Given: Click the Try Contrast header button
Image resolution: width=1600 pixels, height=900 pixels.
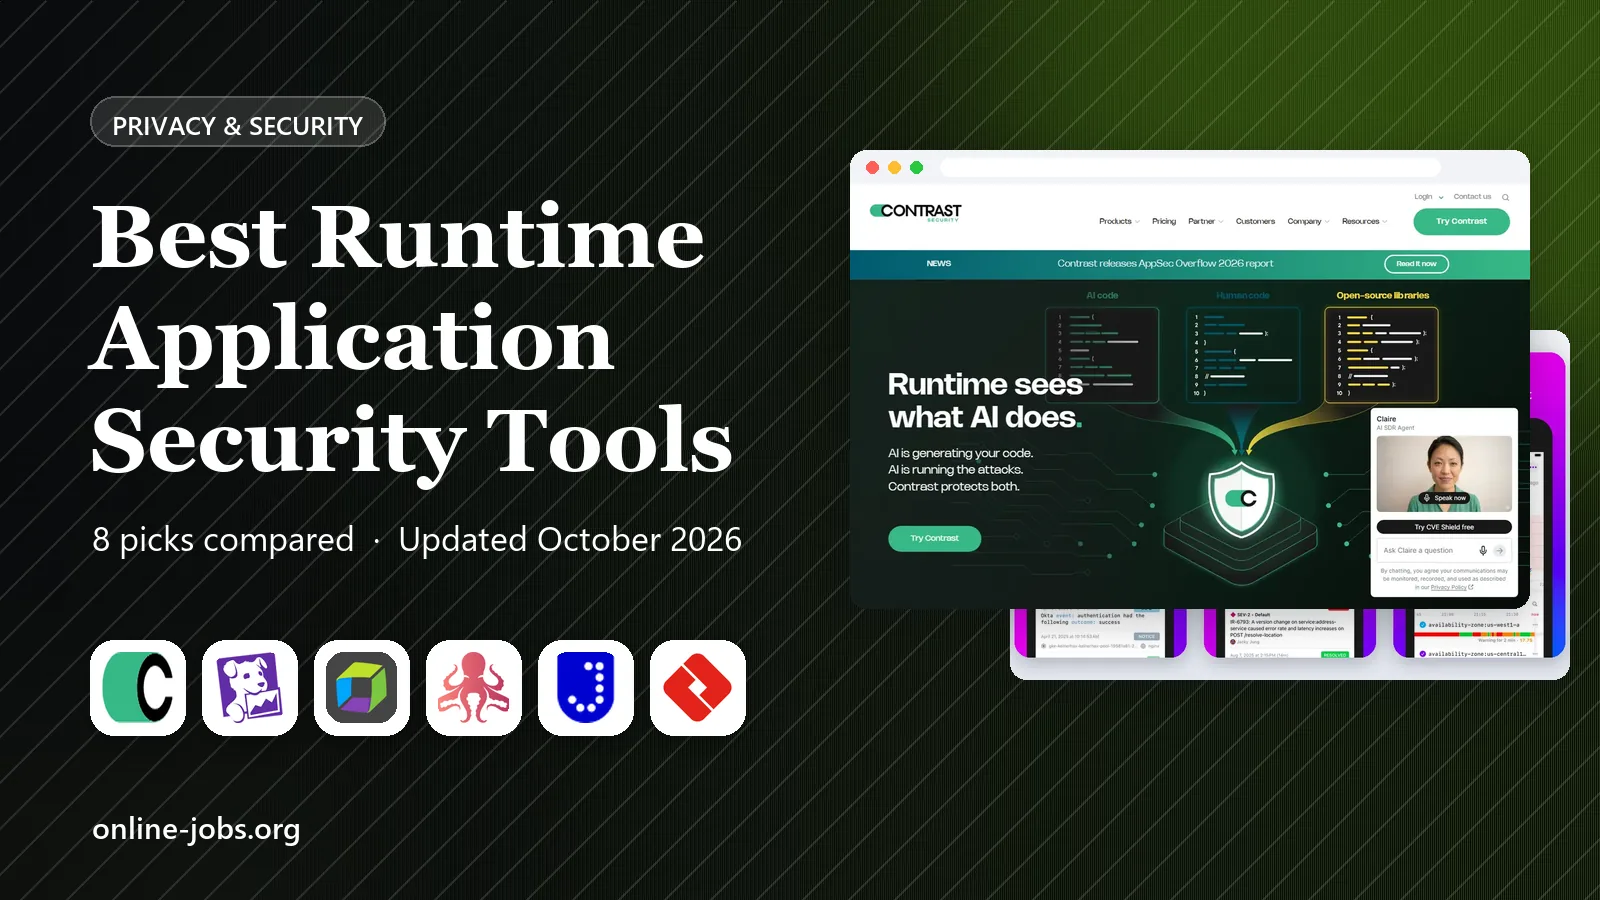Looking at the screenshot, I should [1461, 221].
